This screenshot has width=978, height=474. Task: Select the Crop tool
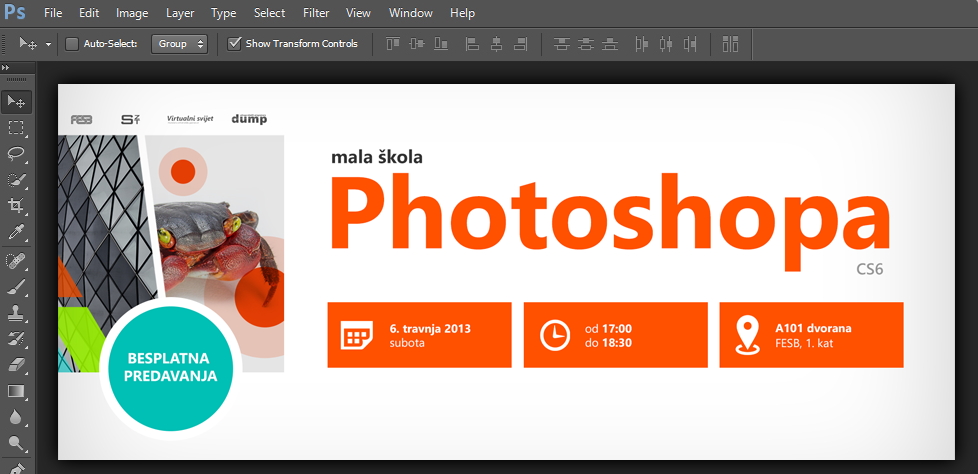point(16,206)
